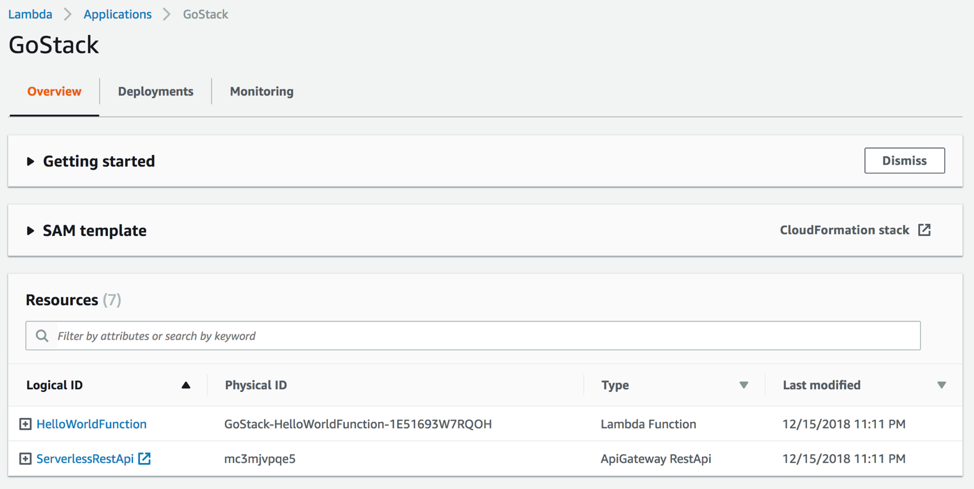The image size is (974, 489).
Task: Focus the resources filter search field
Action: click(480, 336)
